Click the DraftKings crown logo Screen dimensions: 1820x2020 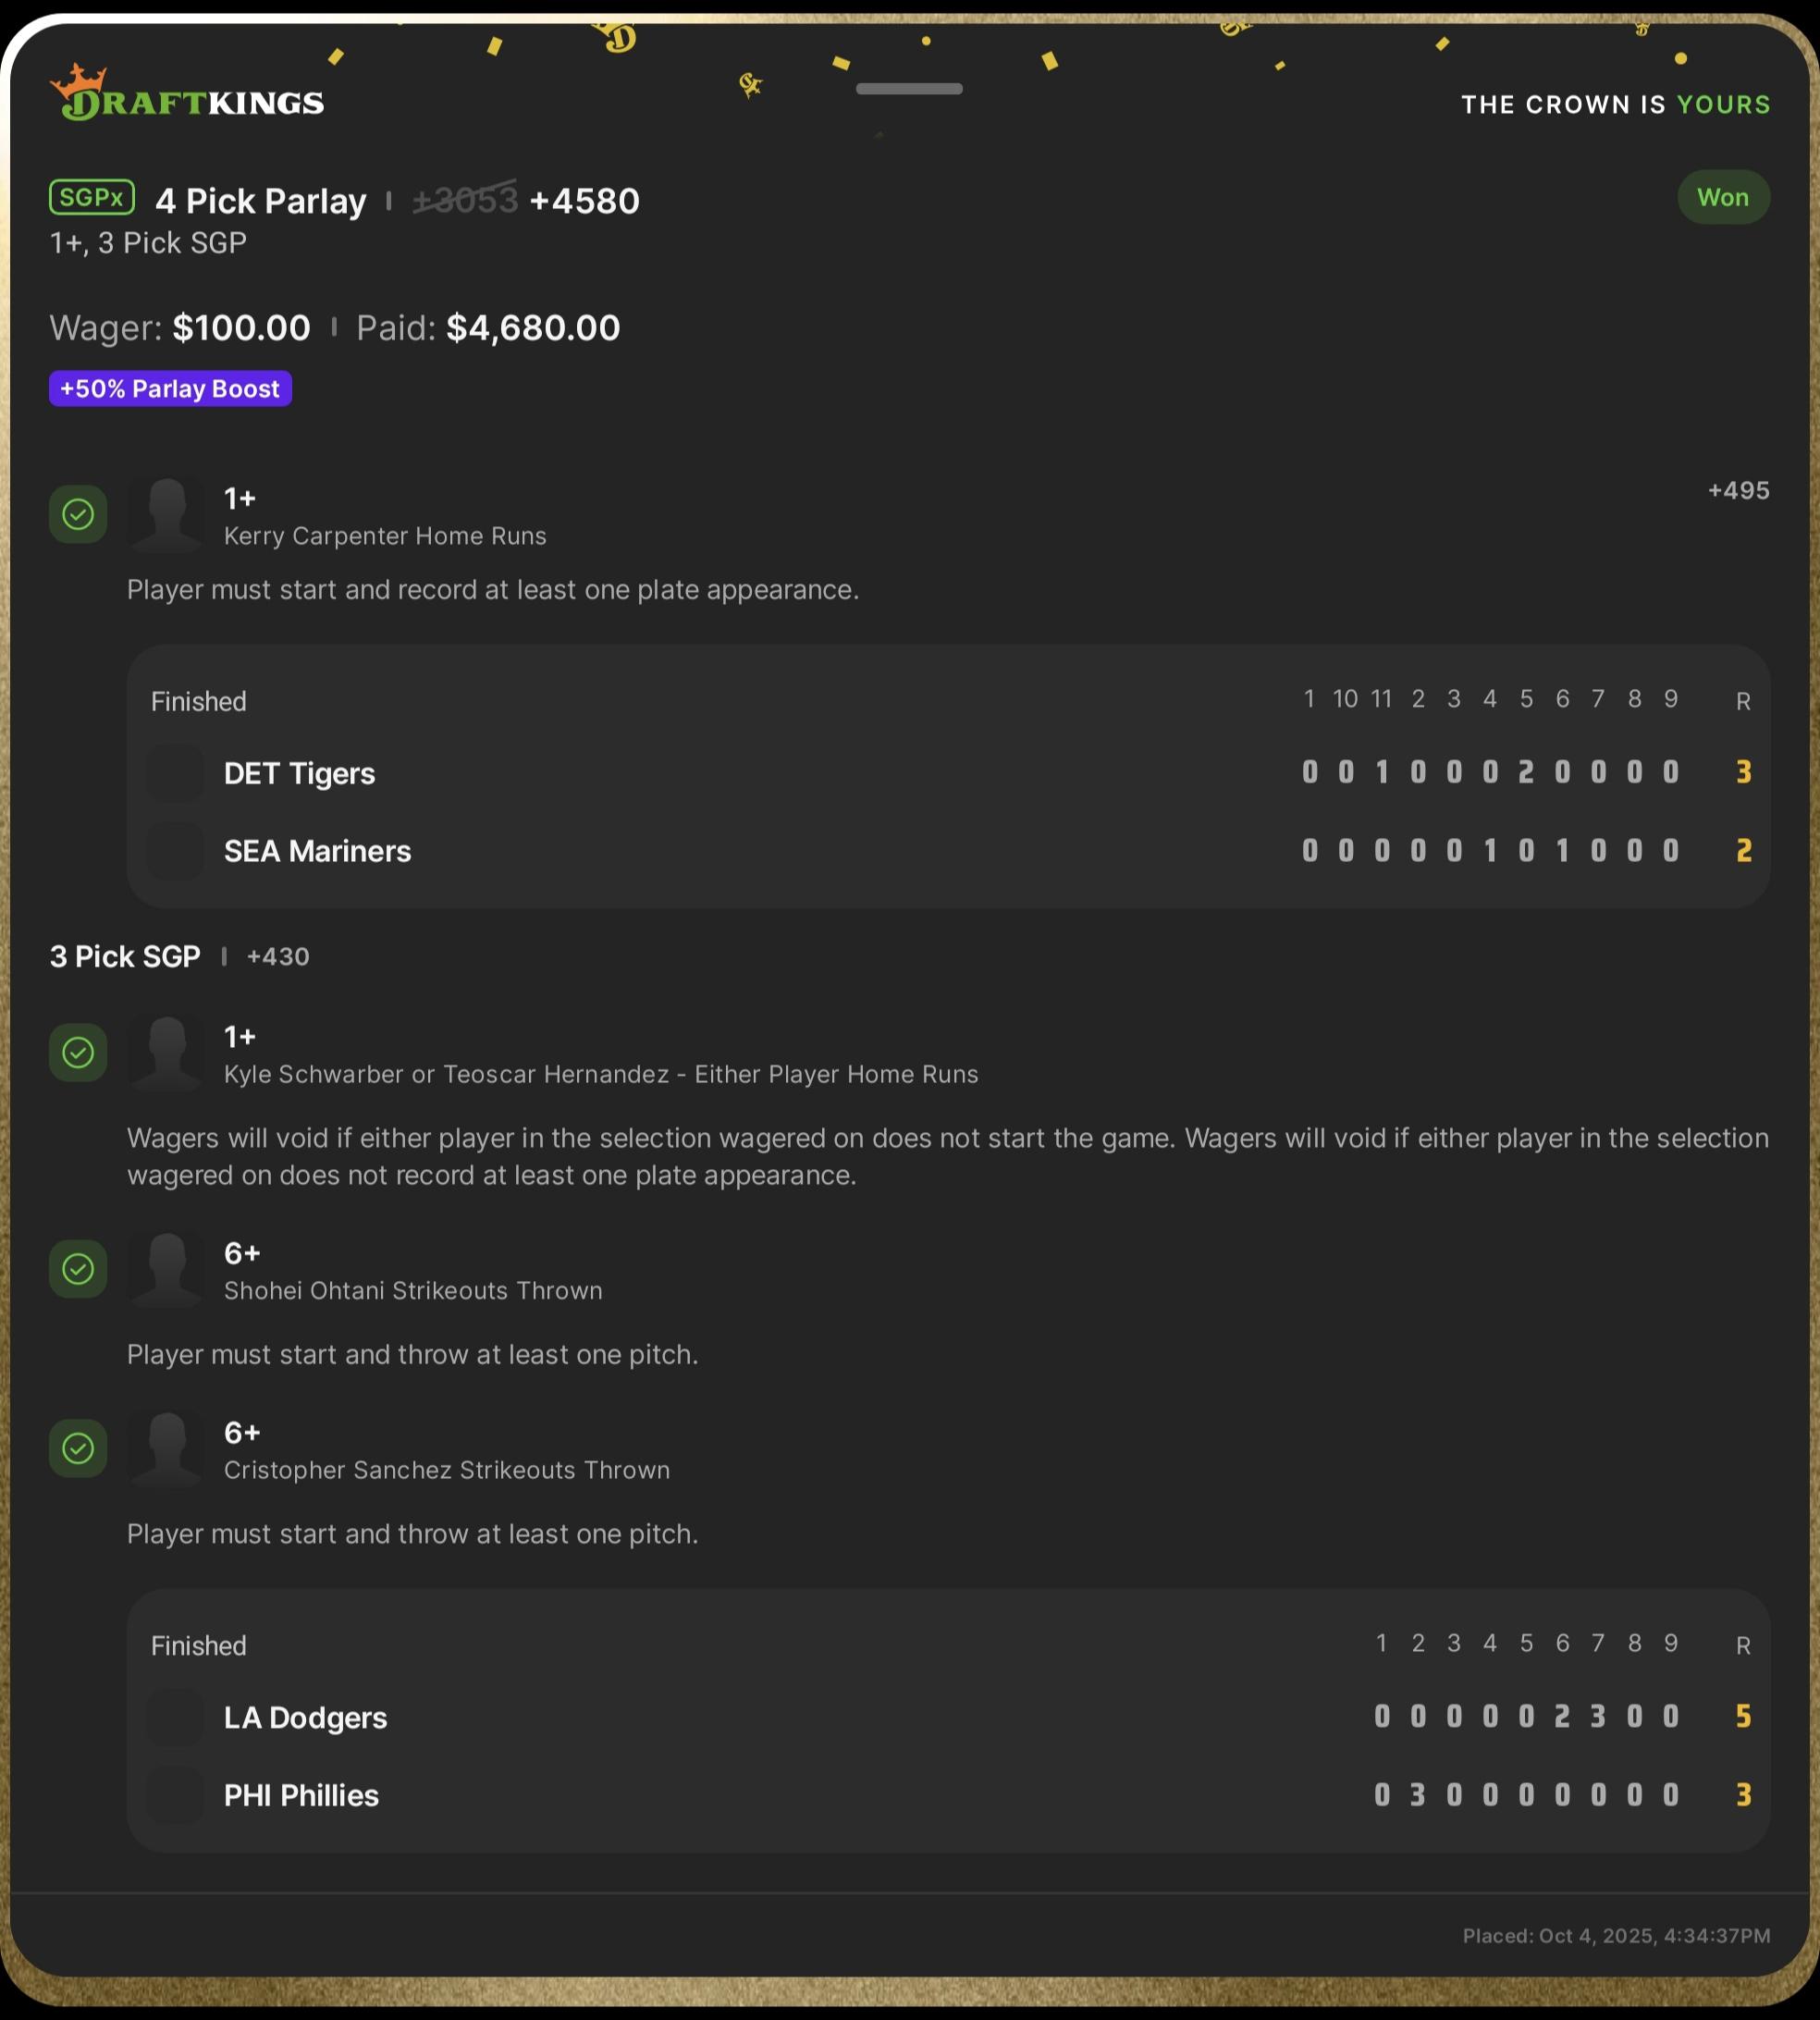[x=82, y=84]
